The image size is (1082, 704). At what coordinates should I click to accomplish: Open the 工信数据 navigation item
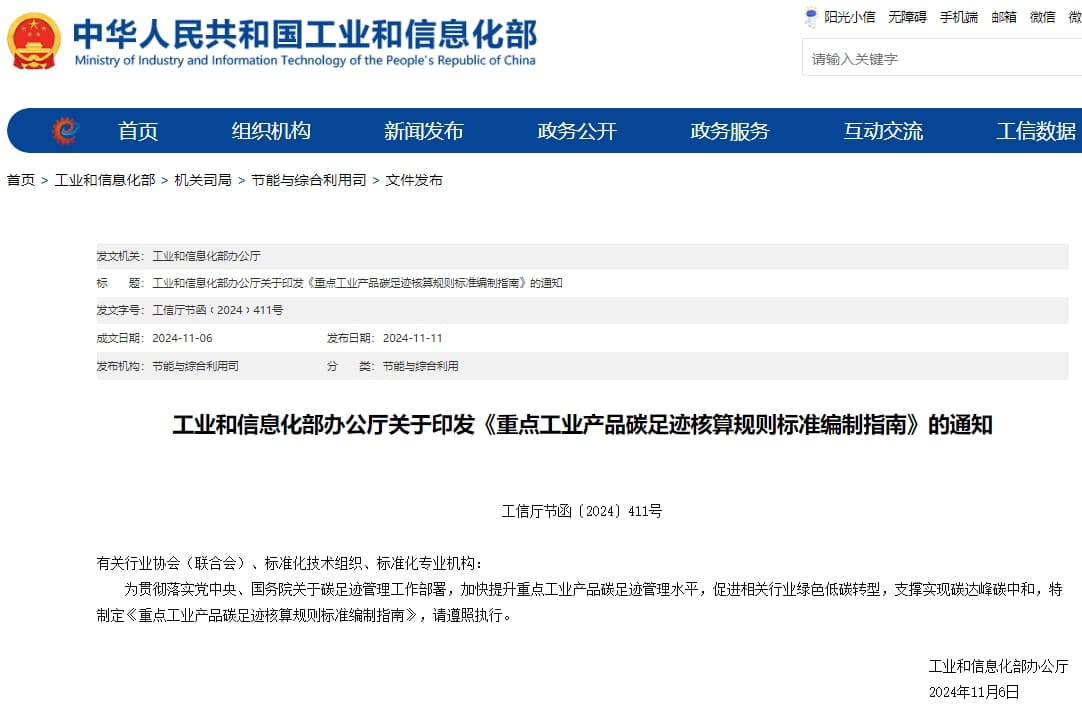click(x=1036, y=131)
